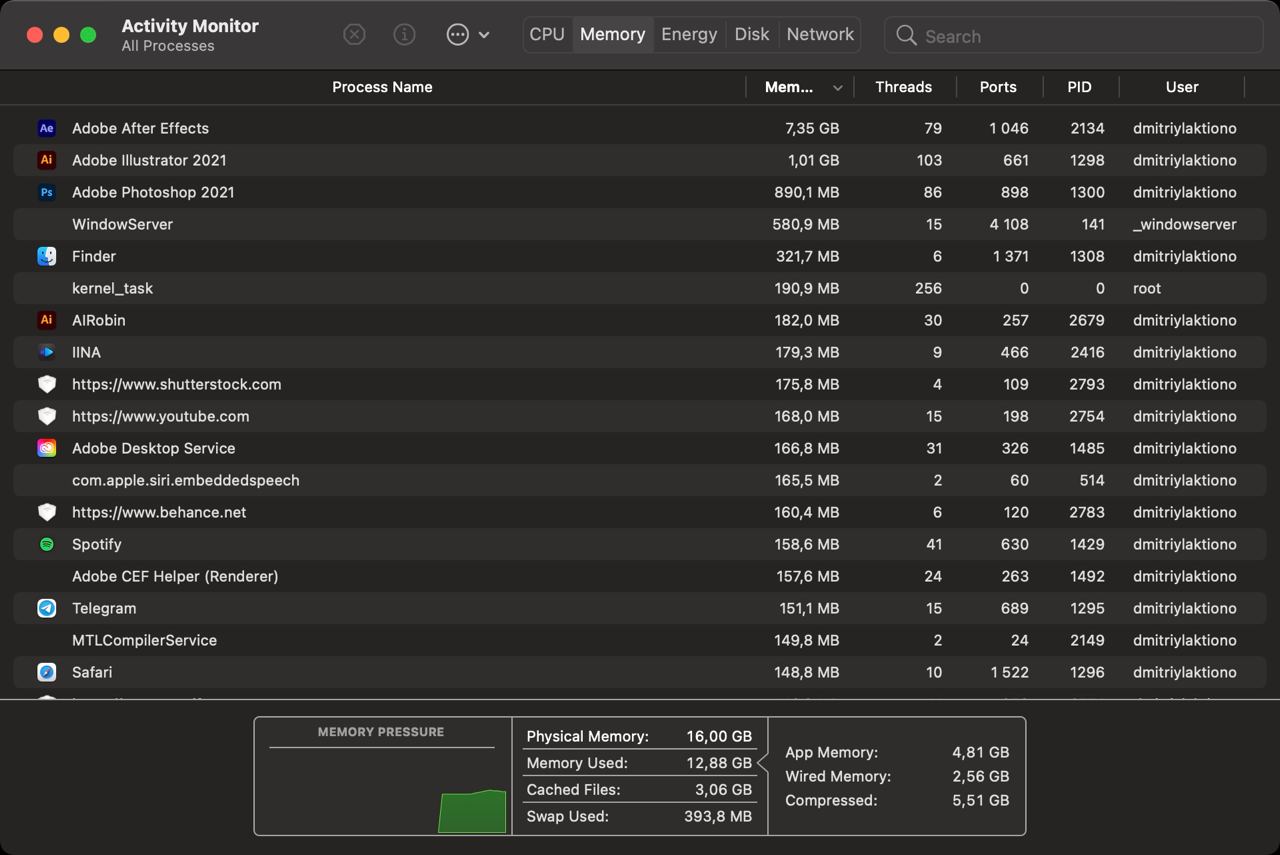Image resolution: width=1280 pixels, height=855 pixels.
Task: Click the shield icon beside shutterstock.com
Action: point(46,384)
